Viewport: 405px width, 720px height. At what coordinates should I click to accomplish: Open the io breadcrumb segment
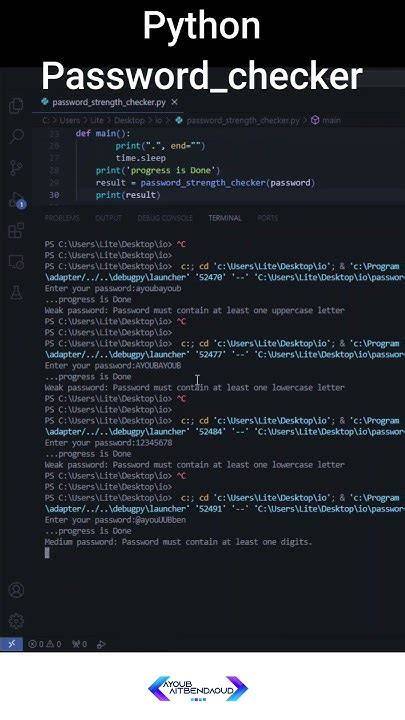click(158, 120)
